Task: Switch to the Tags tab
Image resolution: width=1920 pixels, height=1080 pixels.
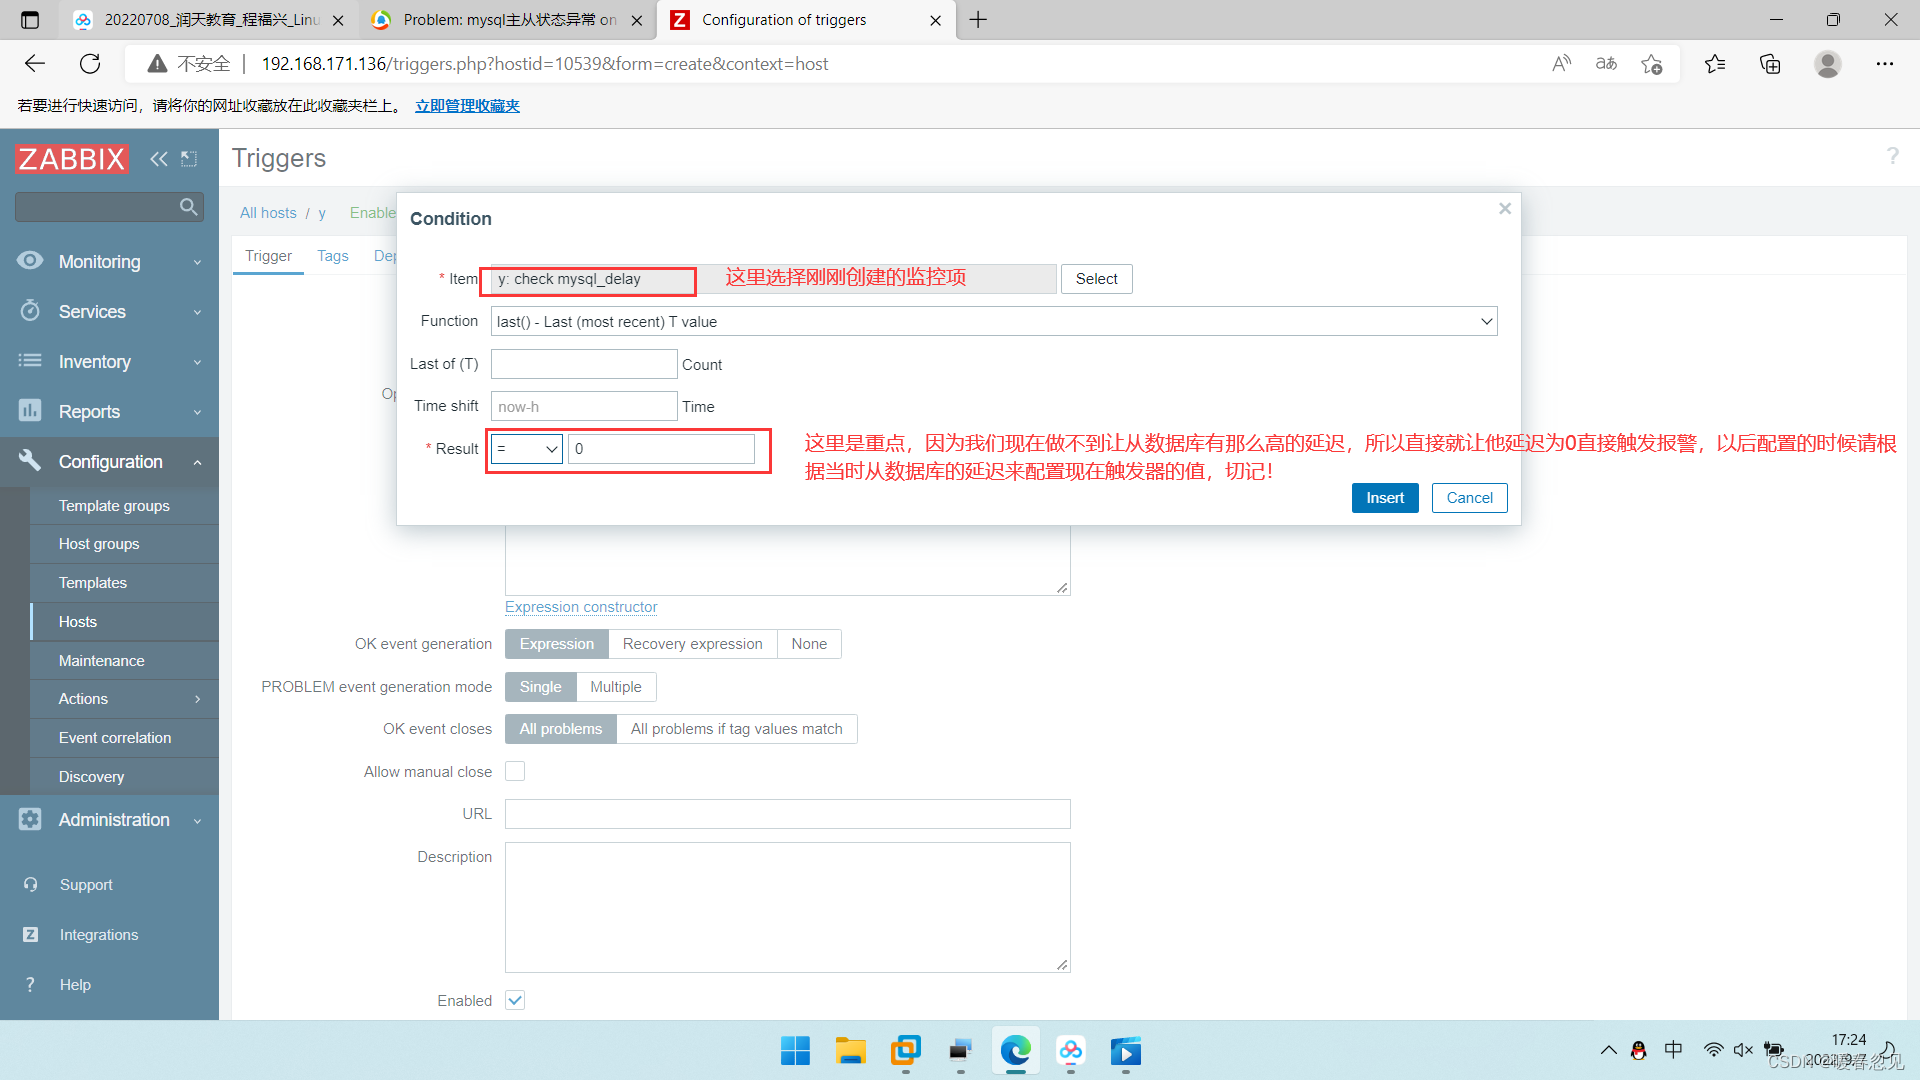Action: pos(333,256)
